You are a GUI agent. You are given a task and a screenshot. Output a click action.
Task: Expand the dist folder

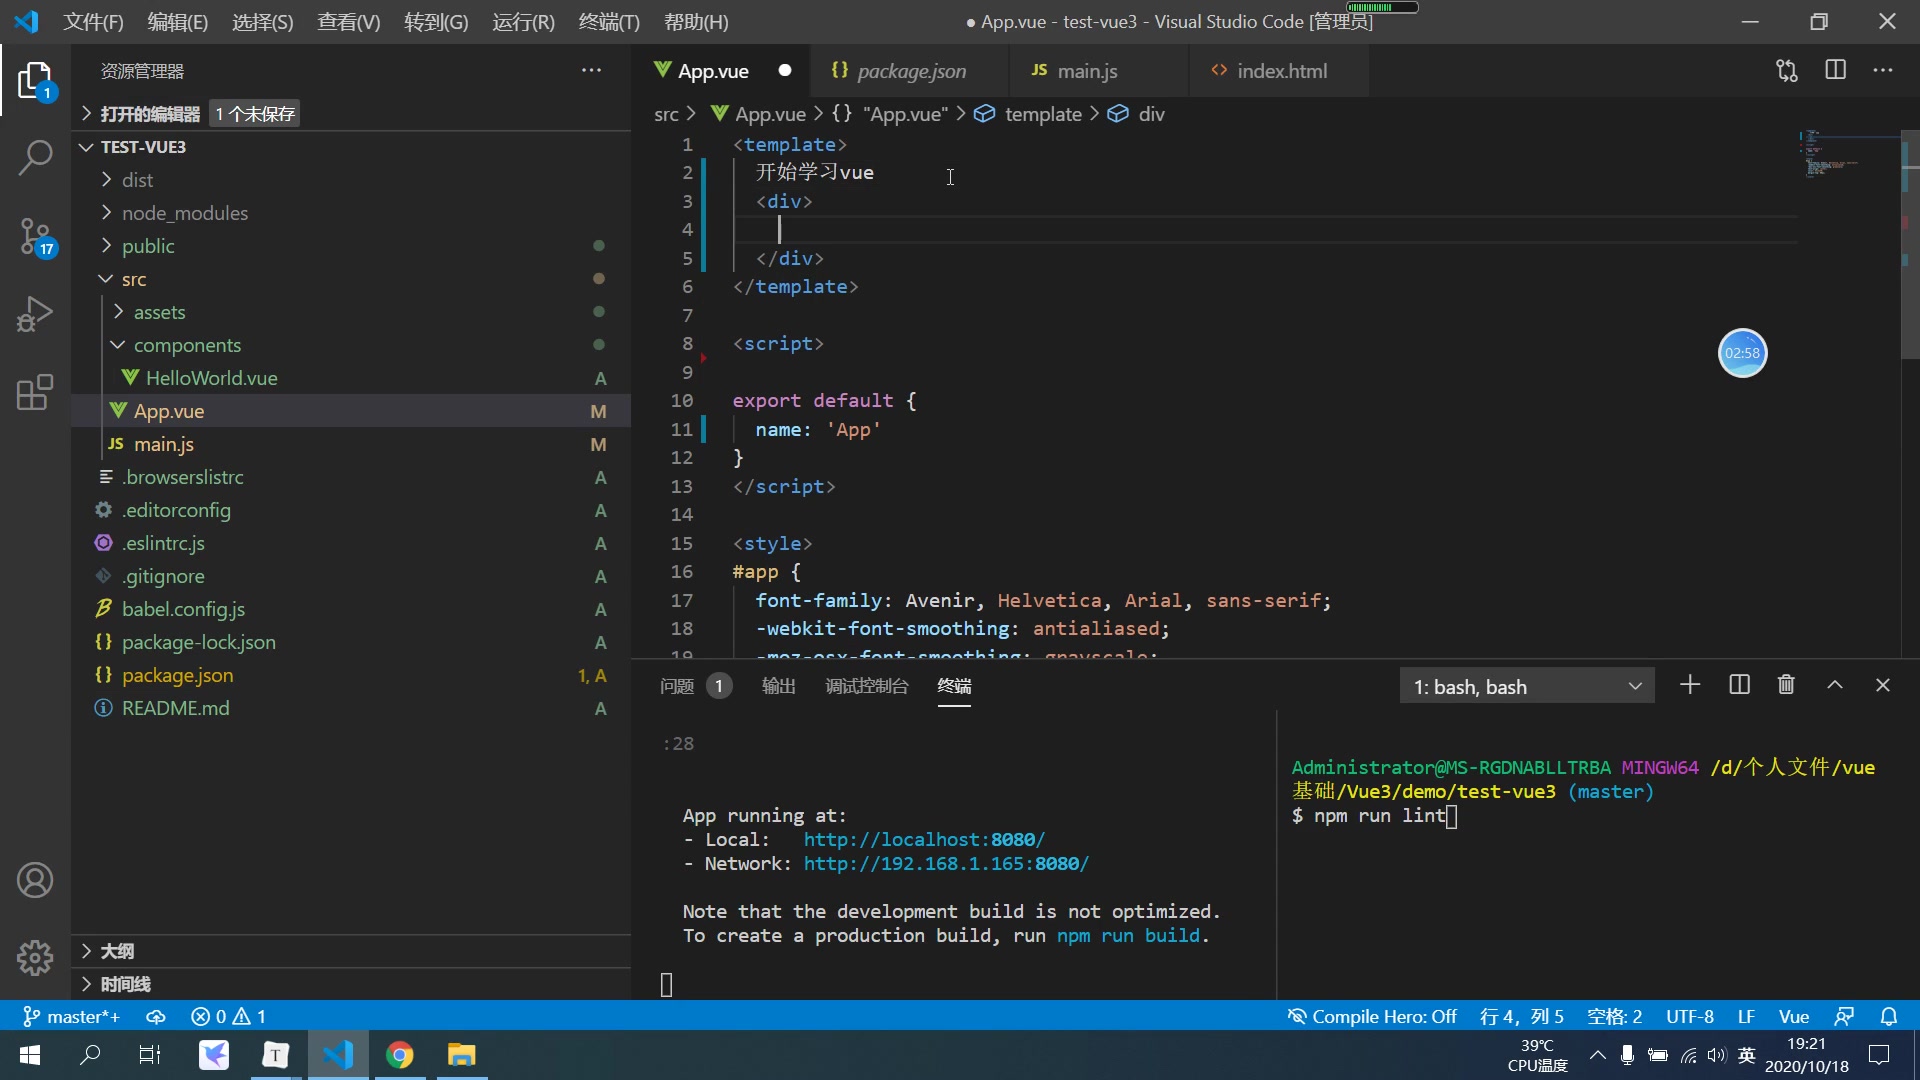pos(350,180)
